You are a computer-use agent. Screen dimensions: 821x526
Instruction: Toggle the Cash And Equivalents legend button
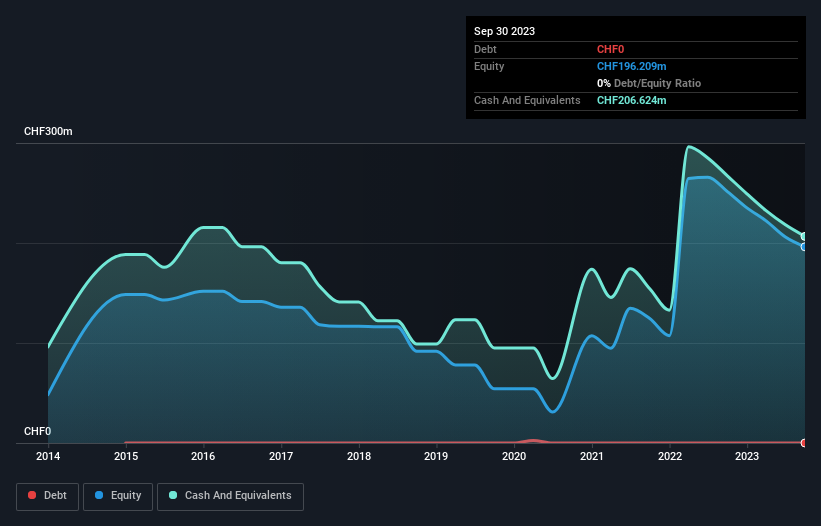click(230, 496)
